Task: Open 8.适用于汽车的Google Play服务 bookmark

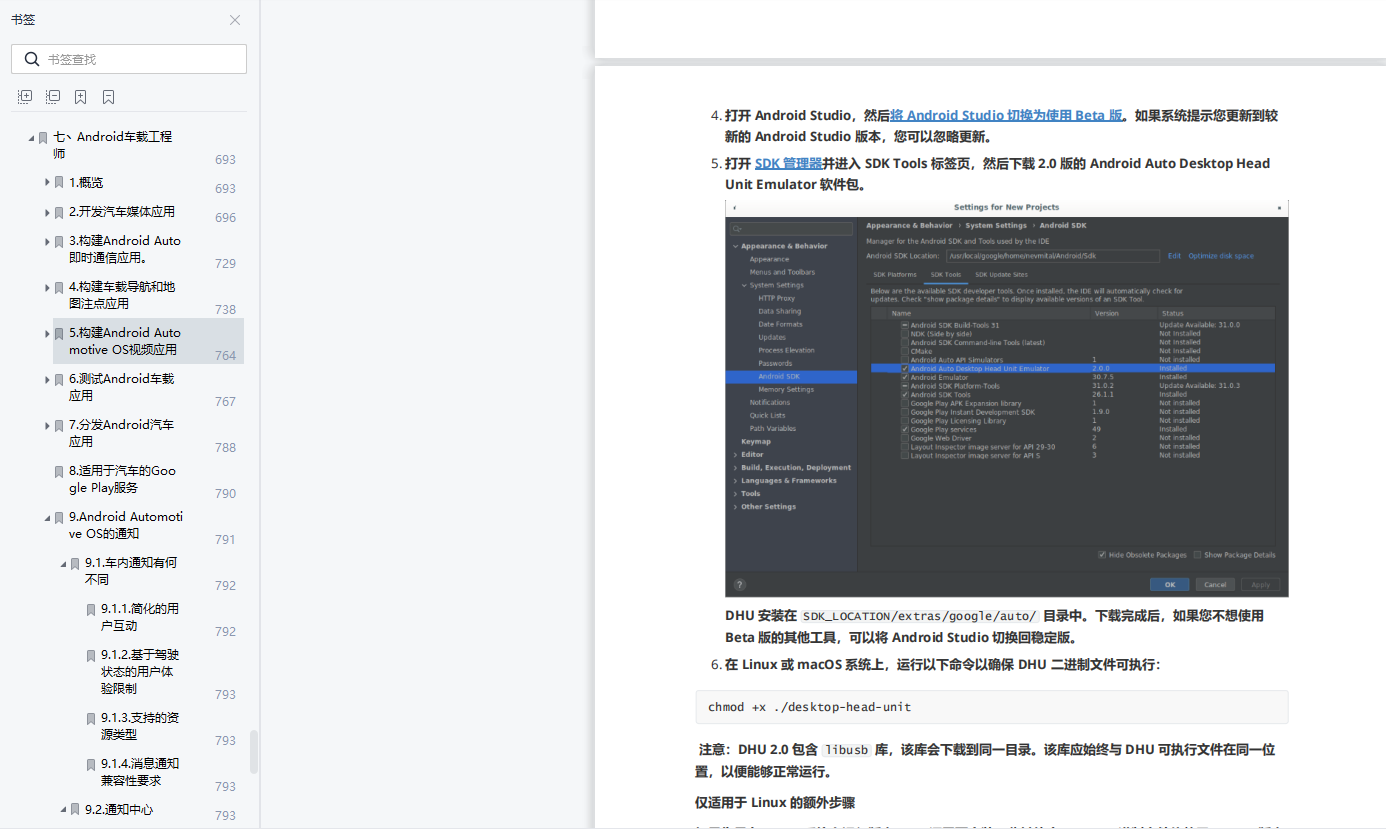Action: pyautogui.click(x=122, y=479)
